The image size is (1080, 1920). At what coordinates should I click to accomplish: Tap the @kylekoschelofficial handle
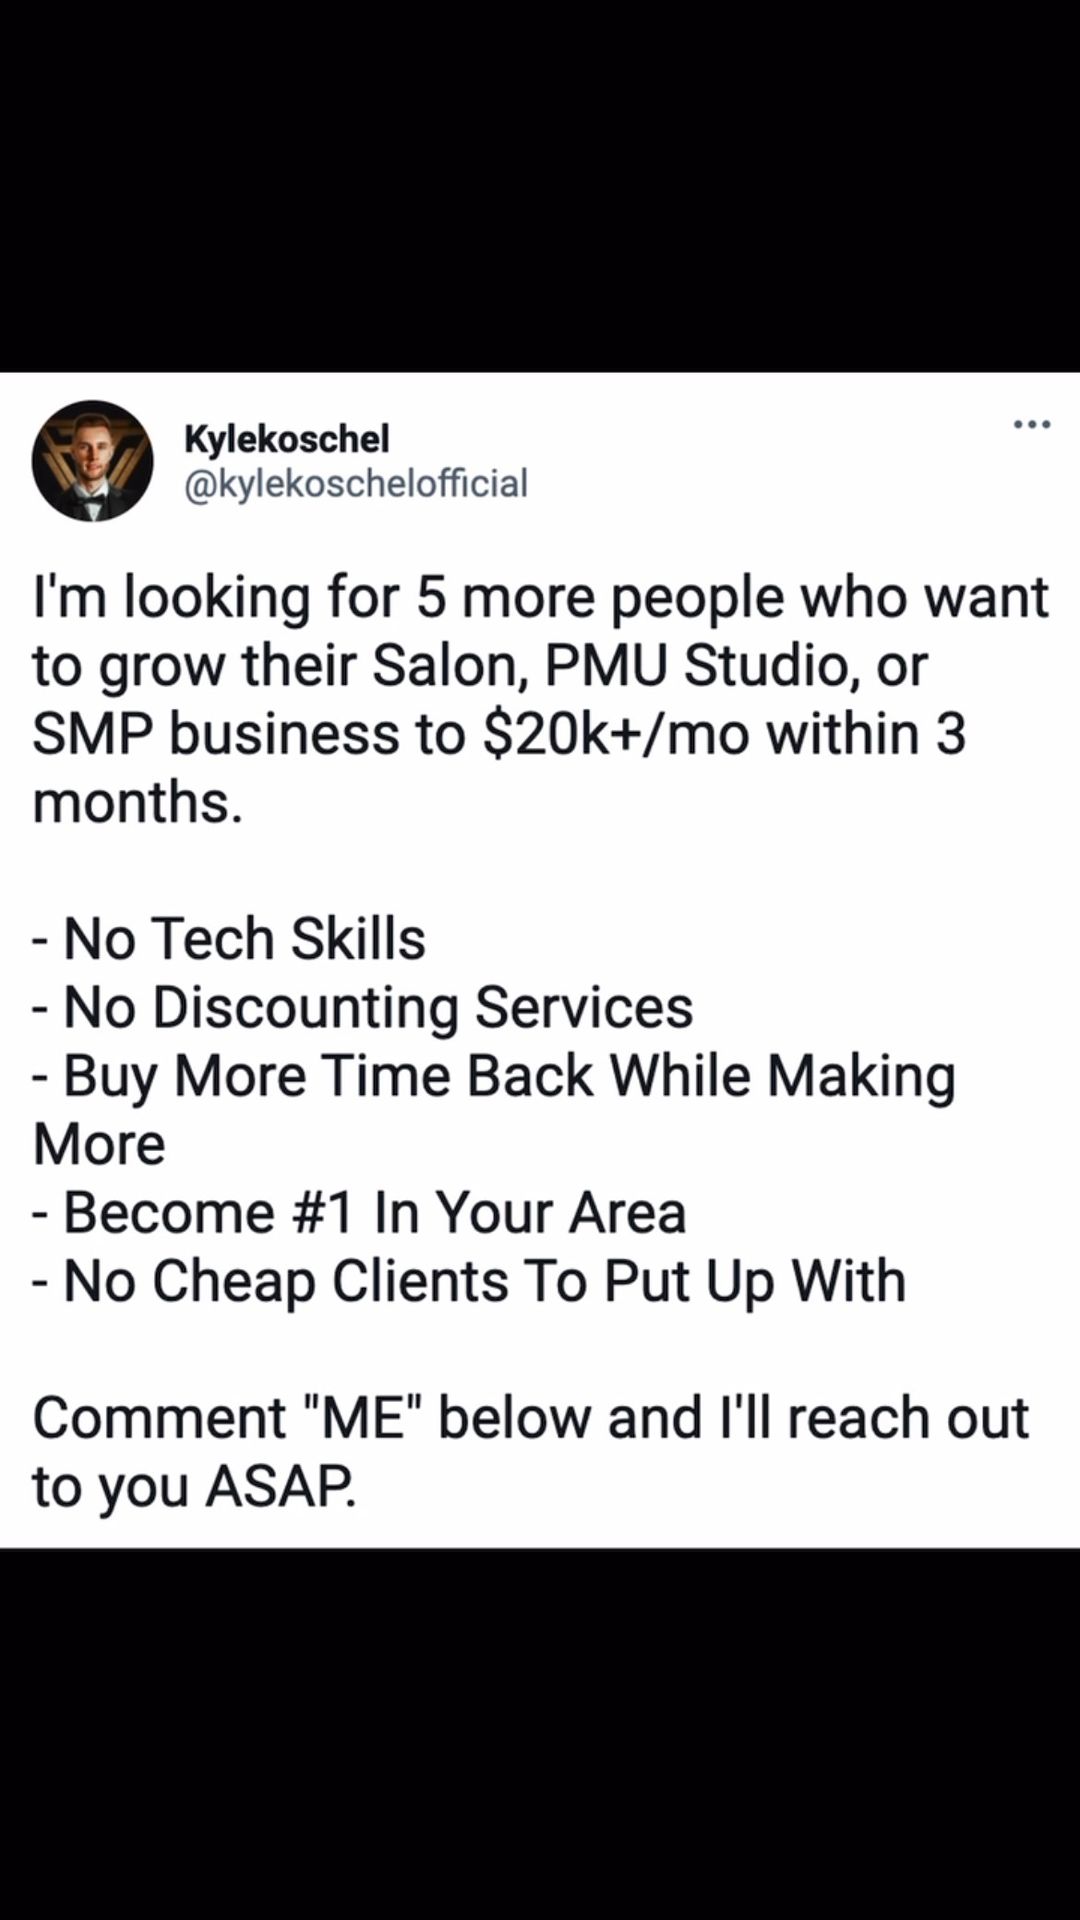356,484
